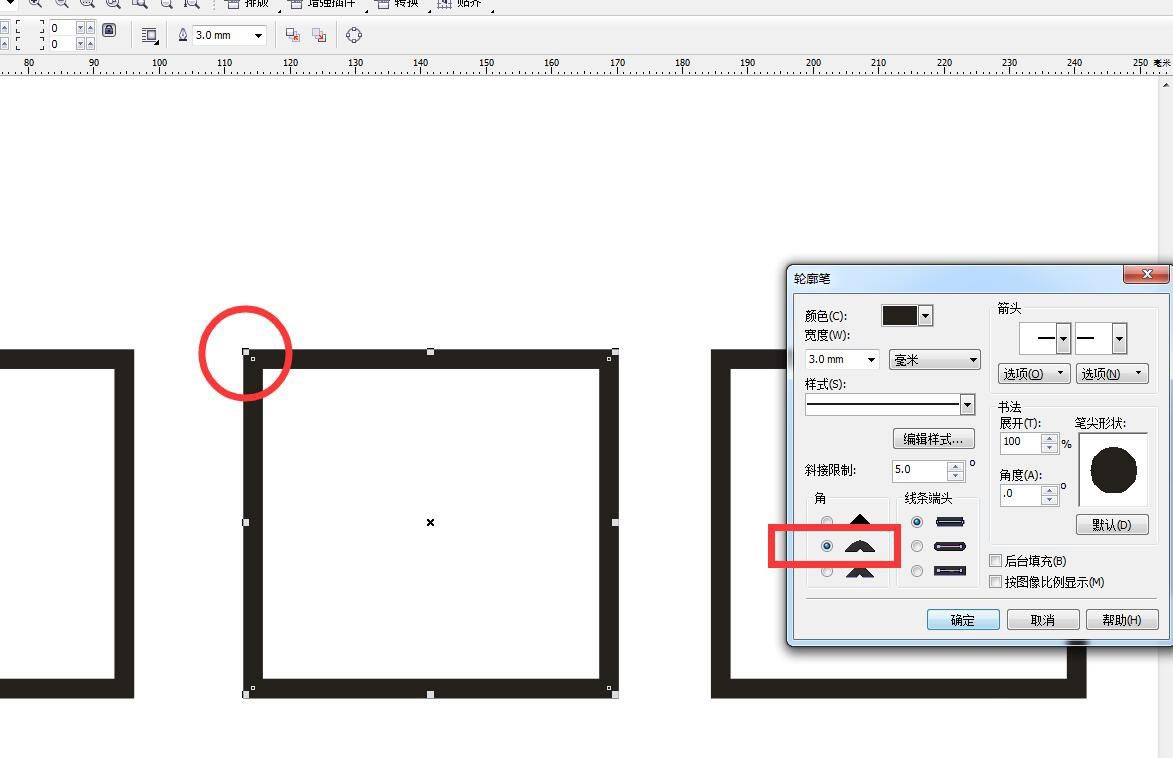Open the 选项(N) arrow options menu
1173x758 pixels.
(x=1111, y=374)
